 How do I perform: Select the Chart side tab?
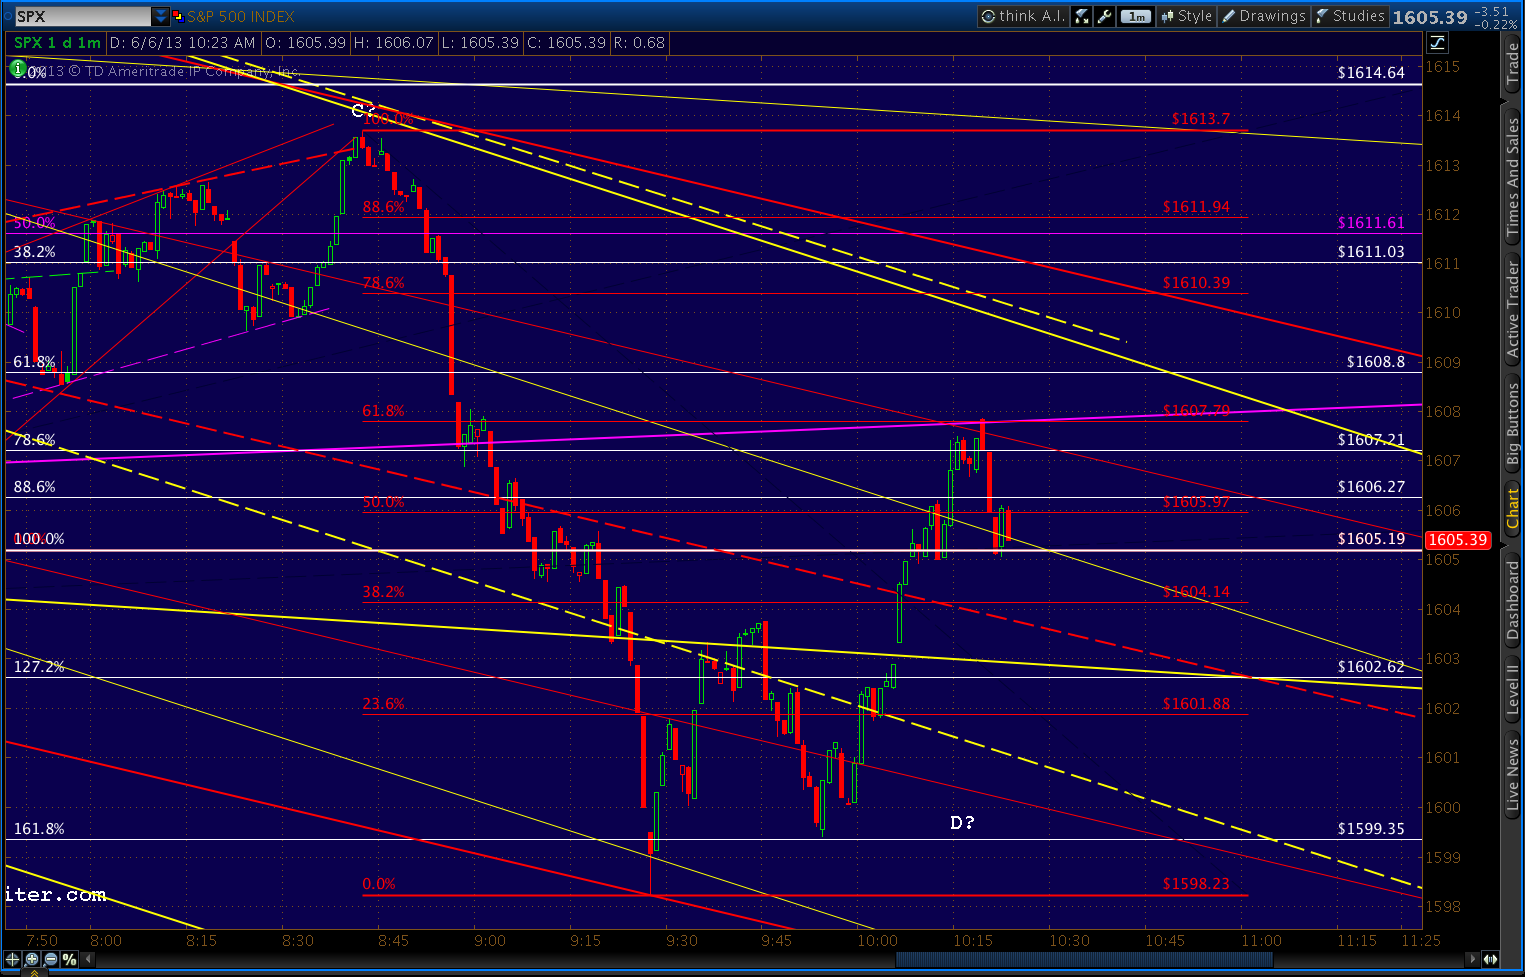pos(1512,508)
